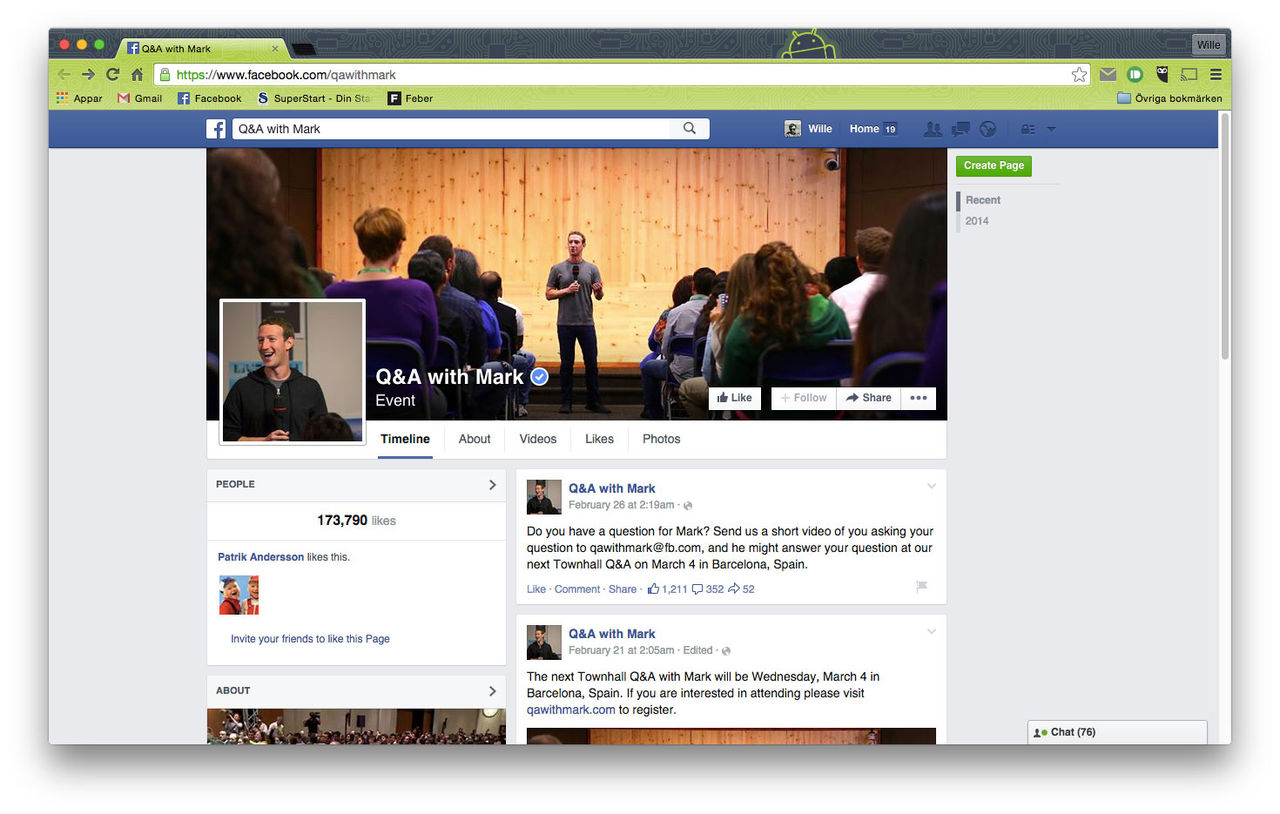Open the Appar bookmarks shortcut
The image size is (1280, 814).
coord(79,98)
